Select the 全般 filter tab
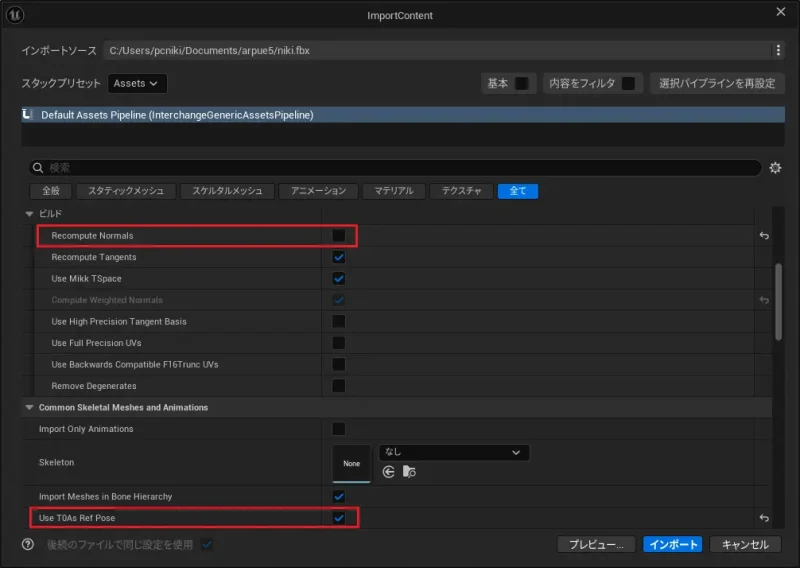This screenshot has height=568, width=800. pos(51,191)
